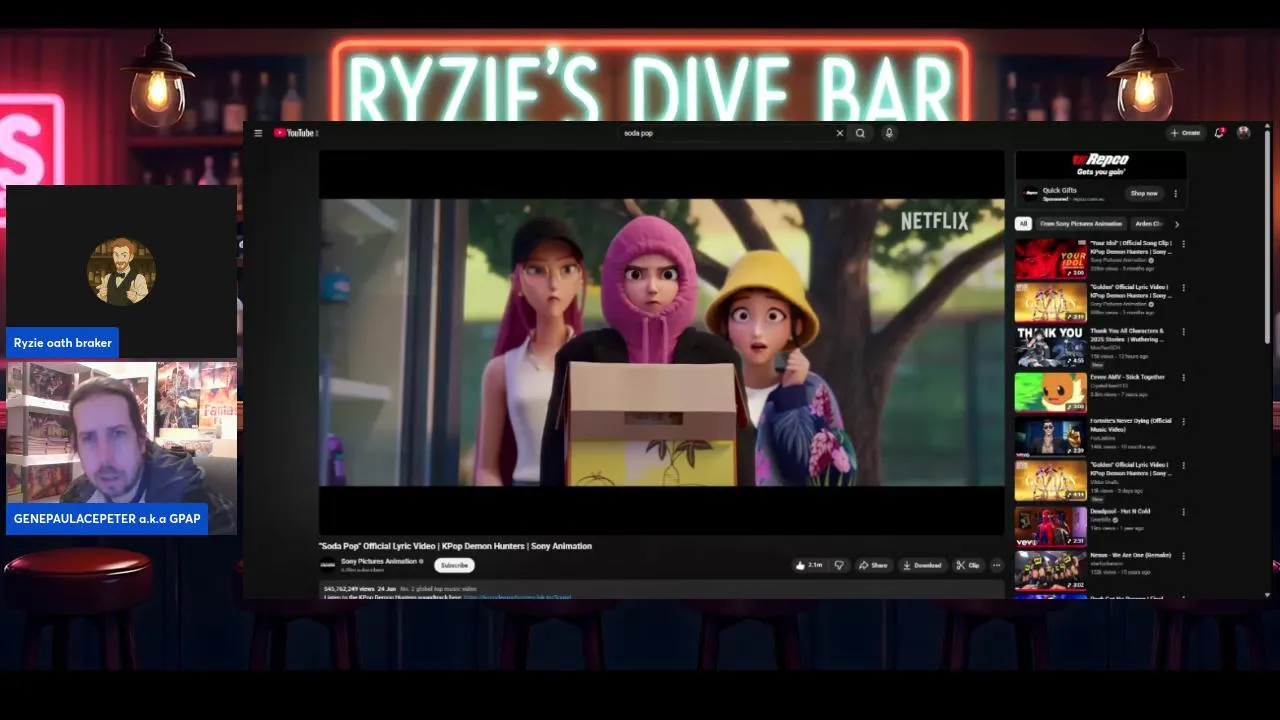Expand the video description box
Viewport: 1280px width, 720px height.
point(661,590)
